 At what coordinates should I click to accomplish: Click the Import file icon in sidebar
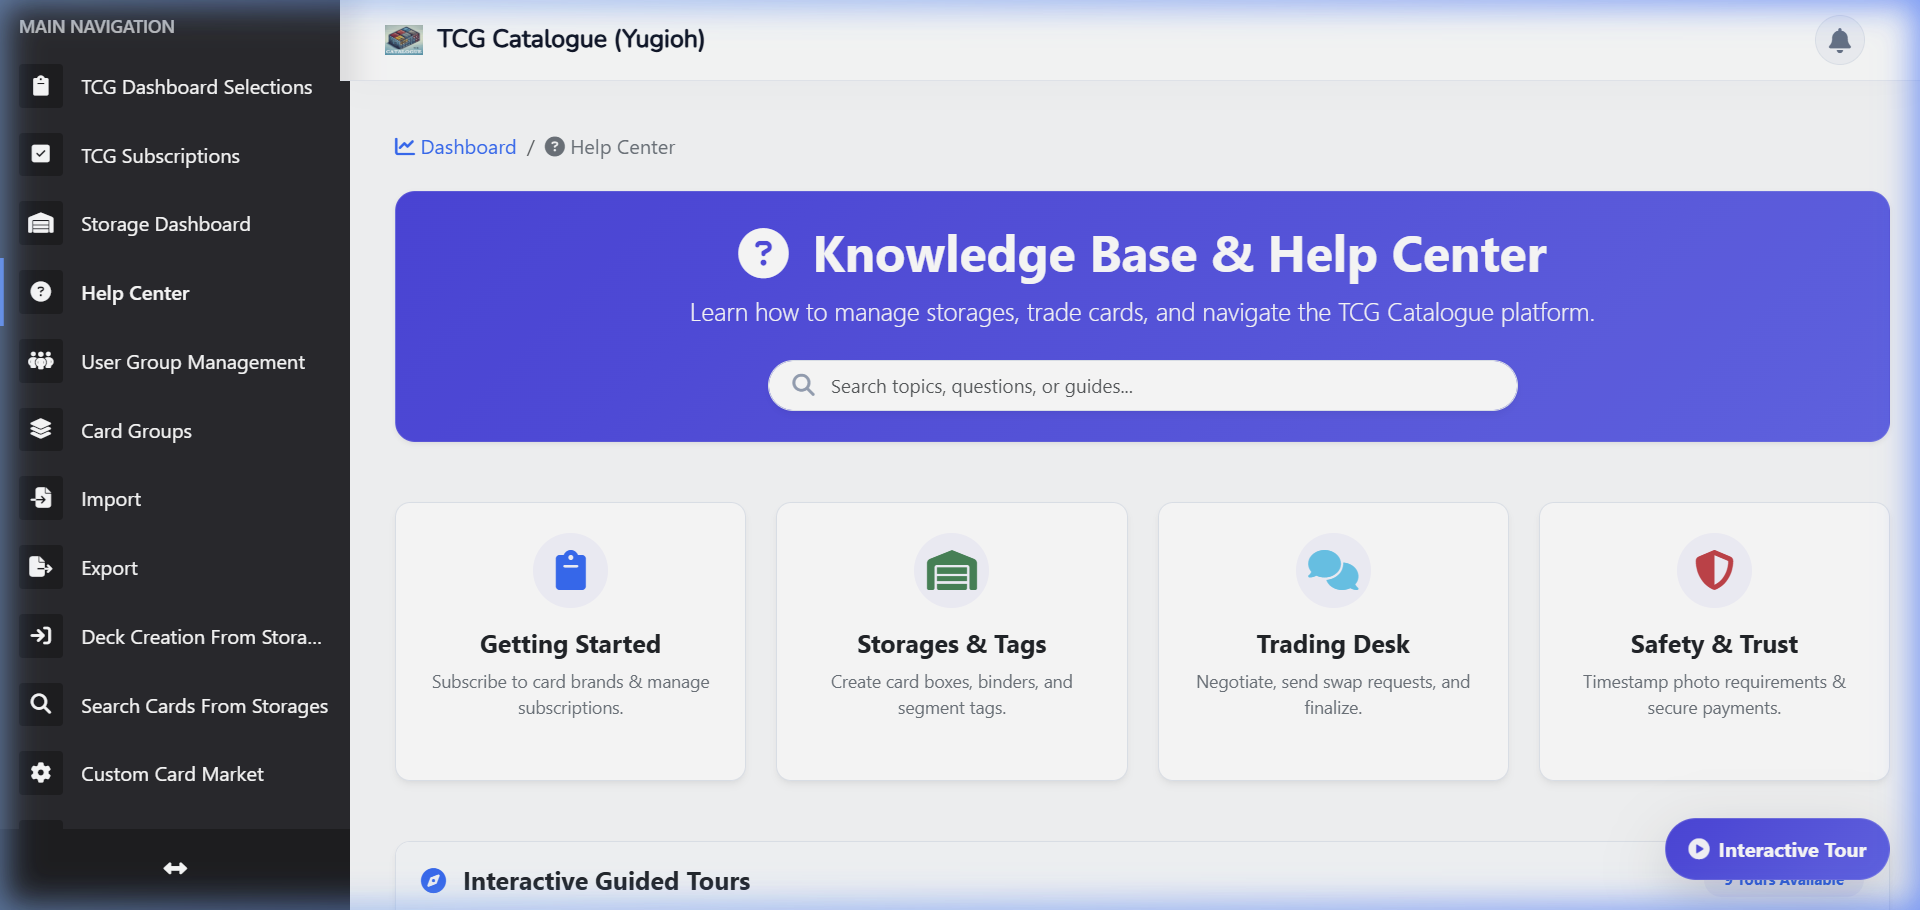click(x=40, y=498)
